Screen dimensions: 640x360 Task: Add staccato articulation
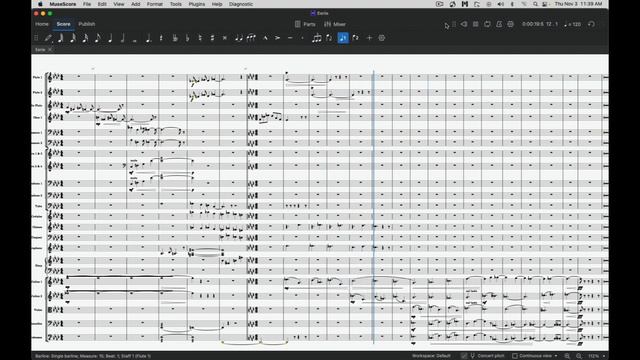pos(302,38)
